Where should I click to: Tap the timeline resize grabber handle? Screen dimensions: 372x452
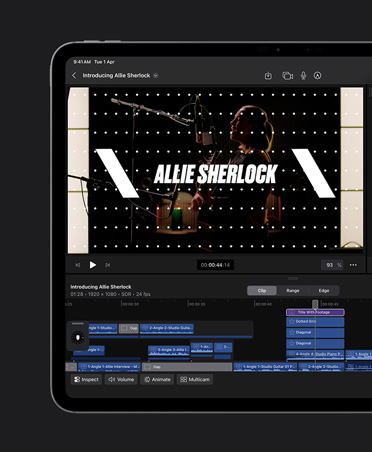[293, 278]
